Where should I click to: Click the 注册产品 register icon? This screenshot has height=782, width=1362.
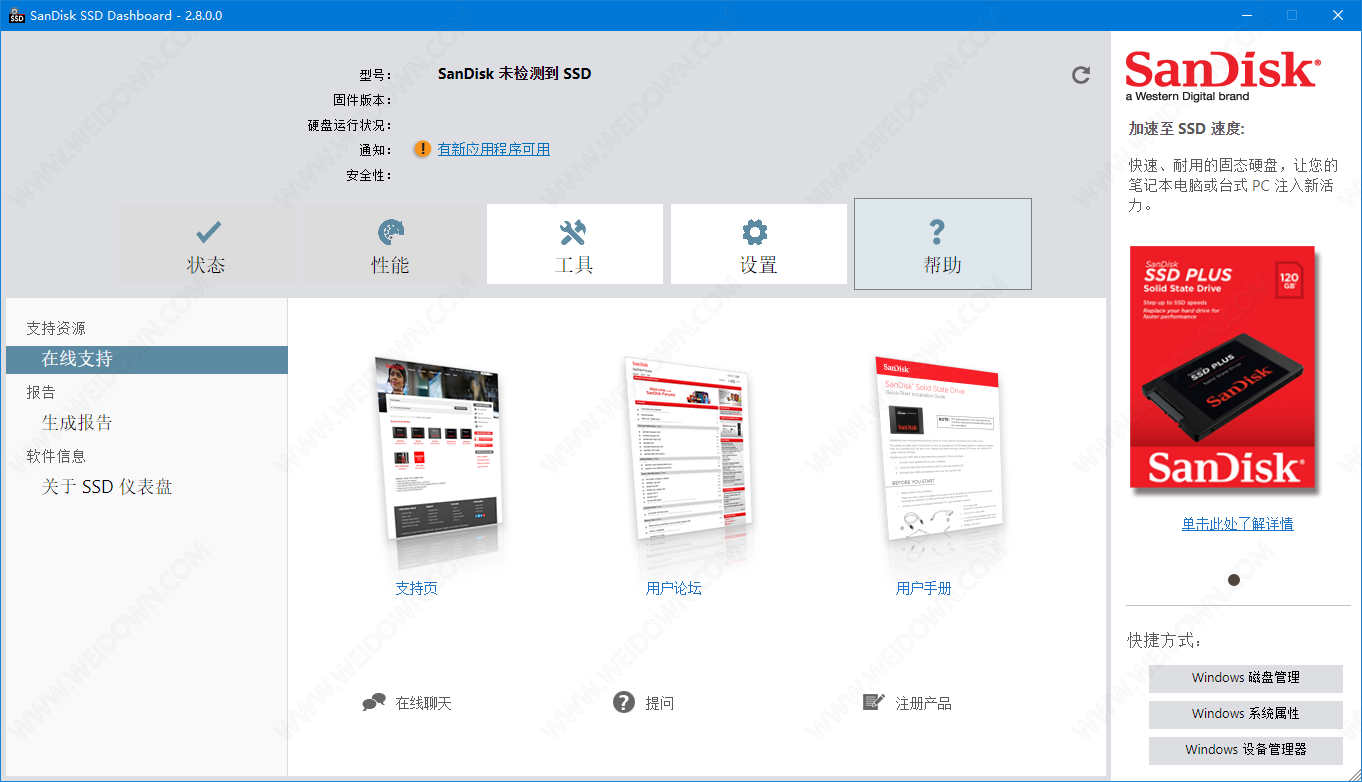[873, 703]
